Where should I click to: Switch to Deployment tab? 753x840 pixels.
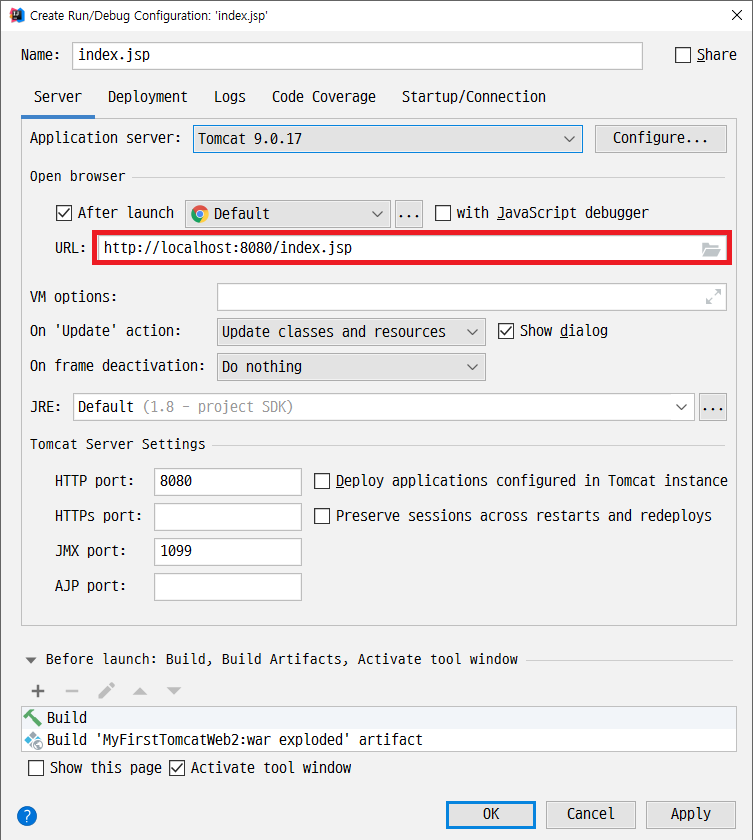[148, 97]
